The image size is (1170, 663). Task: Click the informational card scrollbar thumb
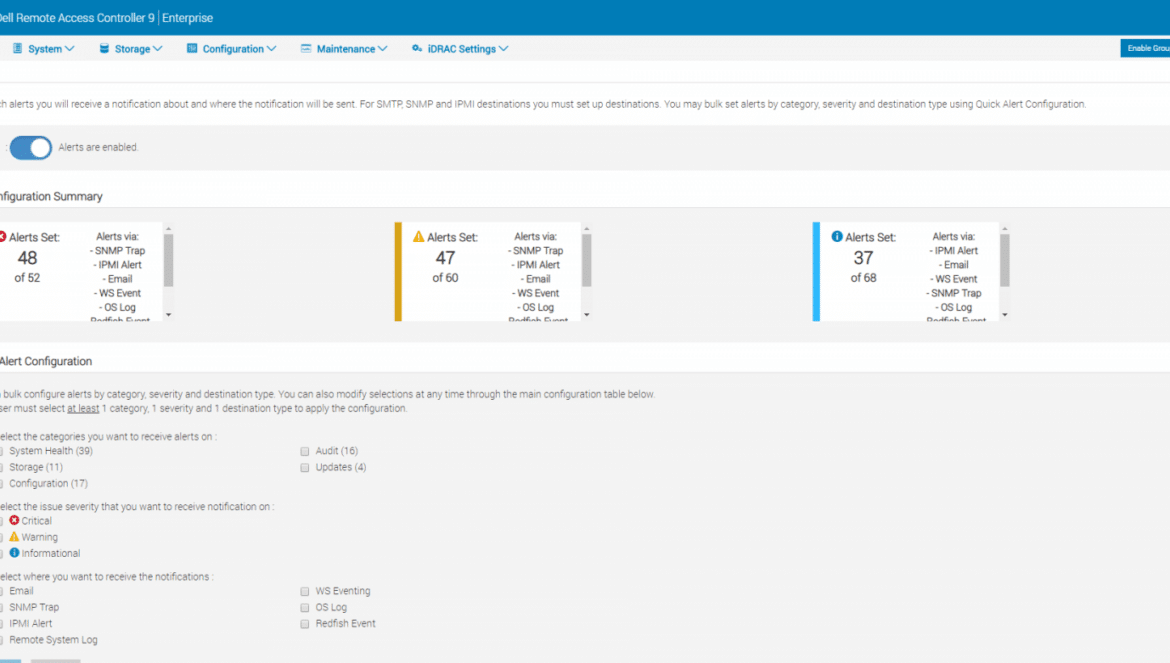[1005, 260]
